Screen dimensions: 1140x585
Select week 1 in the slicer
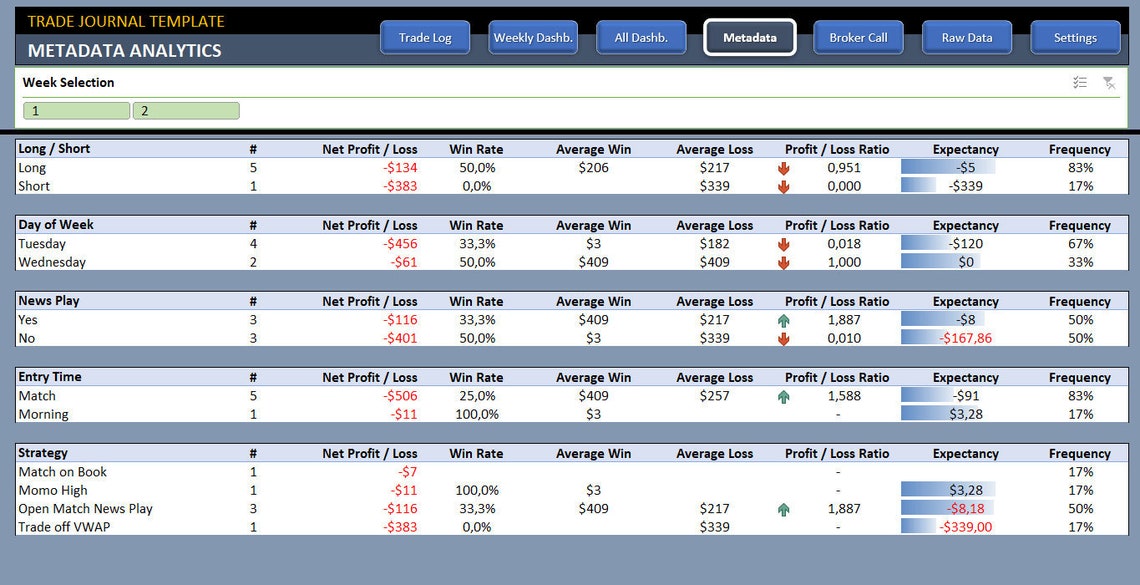75,110
